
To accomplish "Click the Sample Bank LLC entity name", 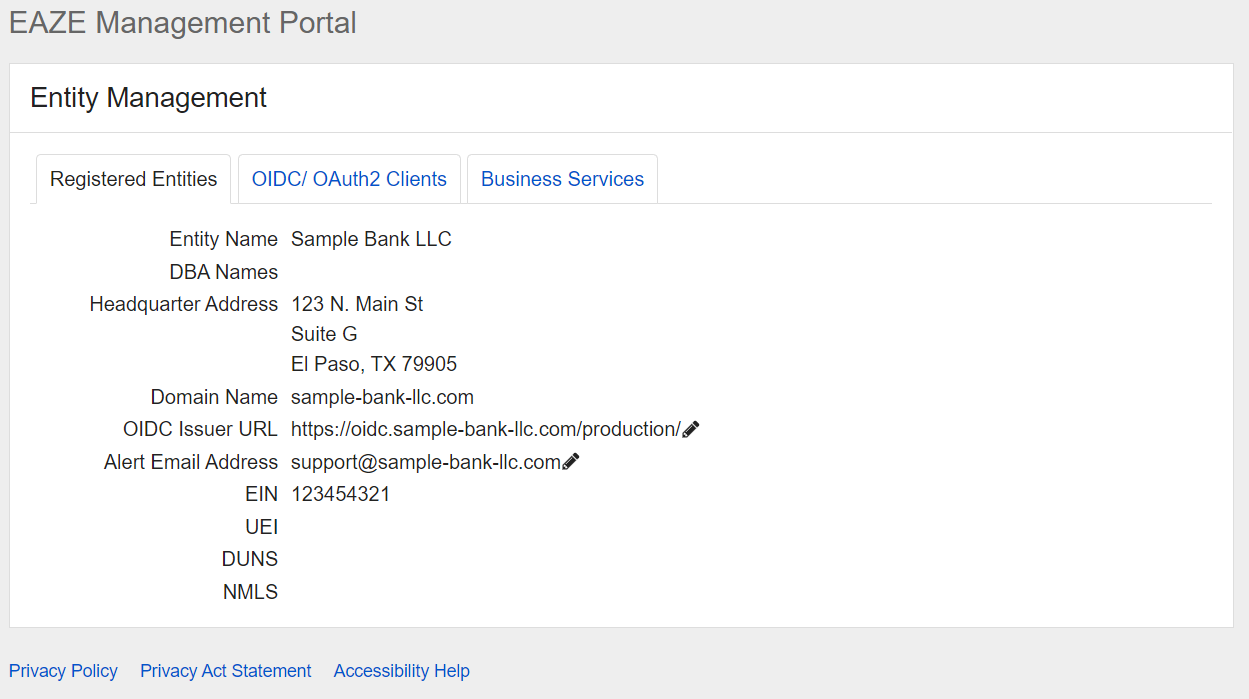I will click(x=371, y=240).
